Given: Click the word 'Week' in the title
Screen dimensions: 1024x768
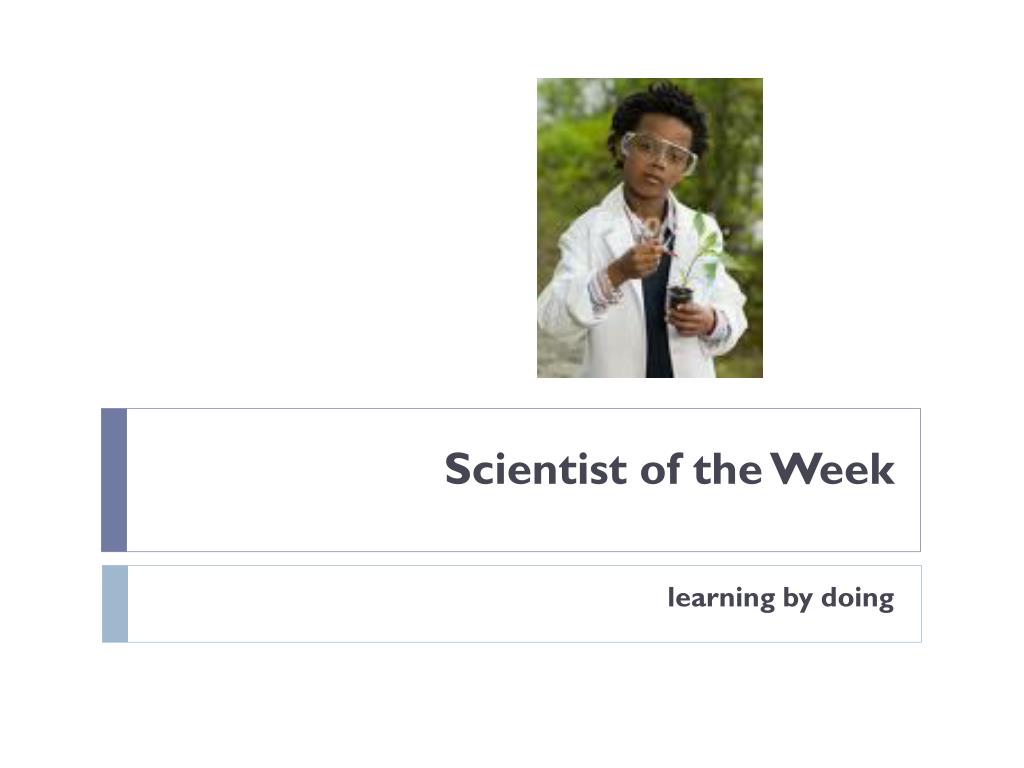Looking at the screenshot, I should click(833, 469).
